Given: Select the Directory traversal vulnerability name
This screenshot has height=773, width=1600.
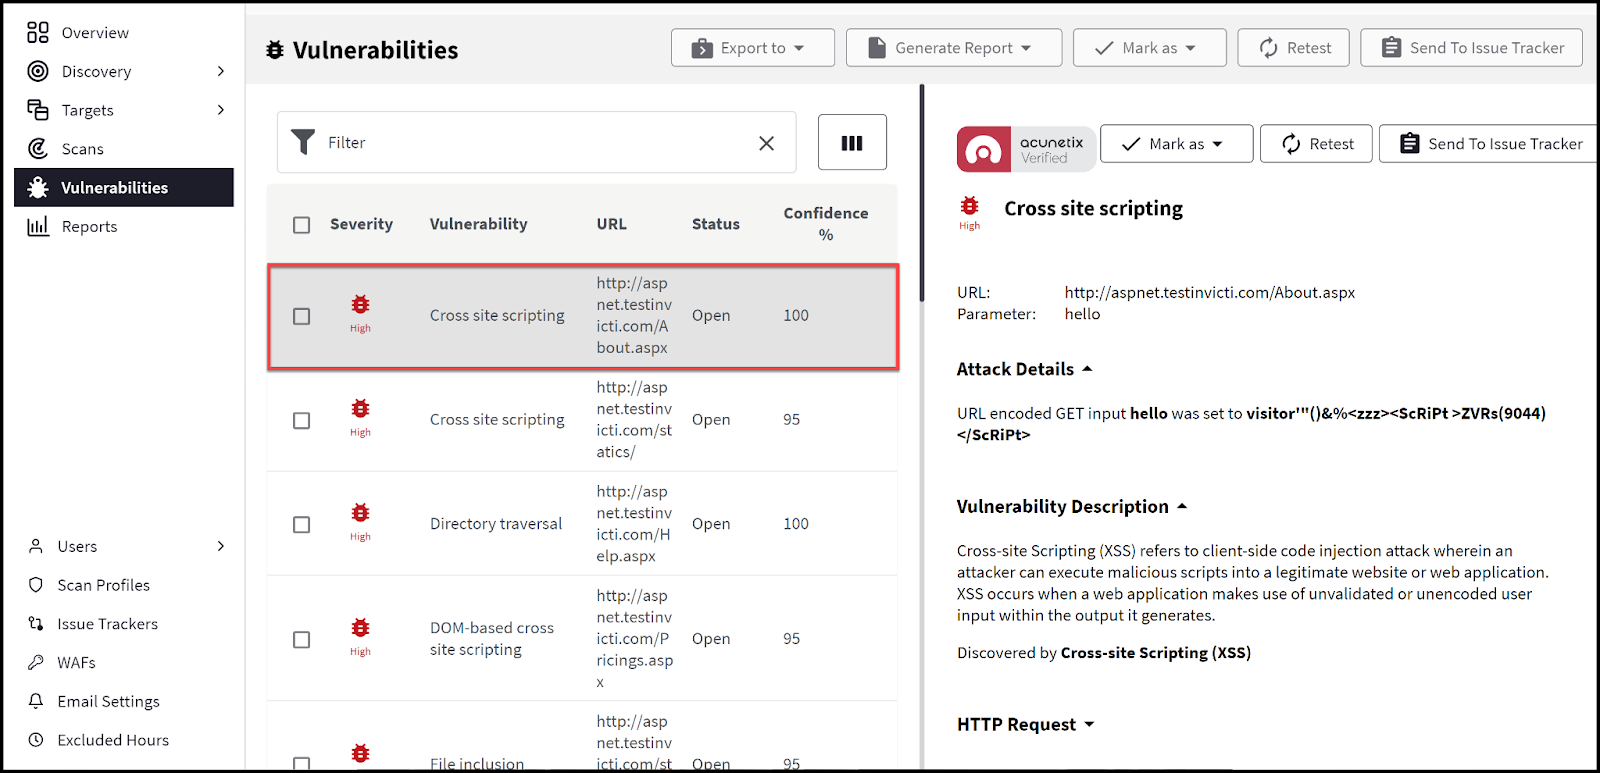Looking at the screenshot, I should [496, 524].
